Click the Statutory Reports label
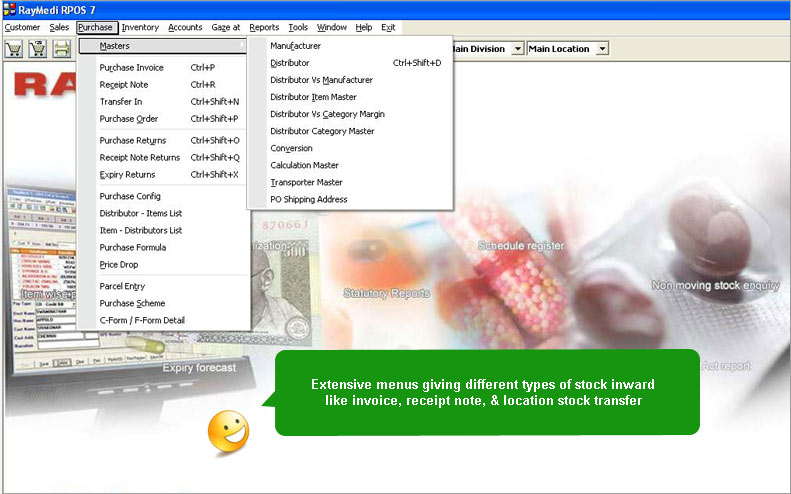791x494 pixels. click(x=386, y=293)
